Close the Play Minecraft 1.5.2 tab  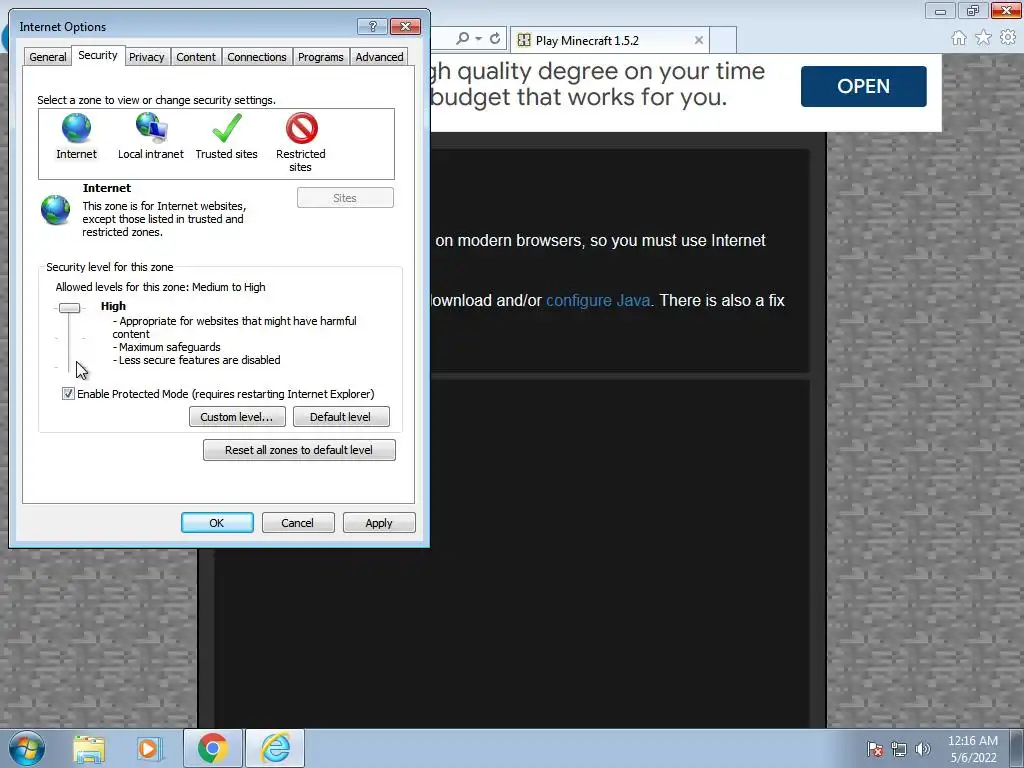point(699,40)
